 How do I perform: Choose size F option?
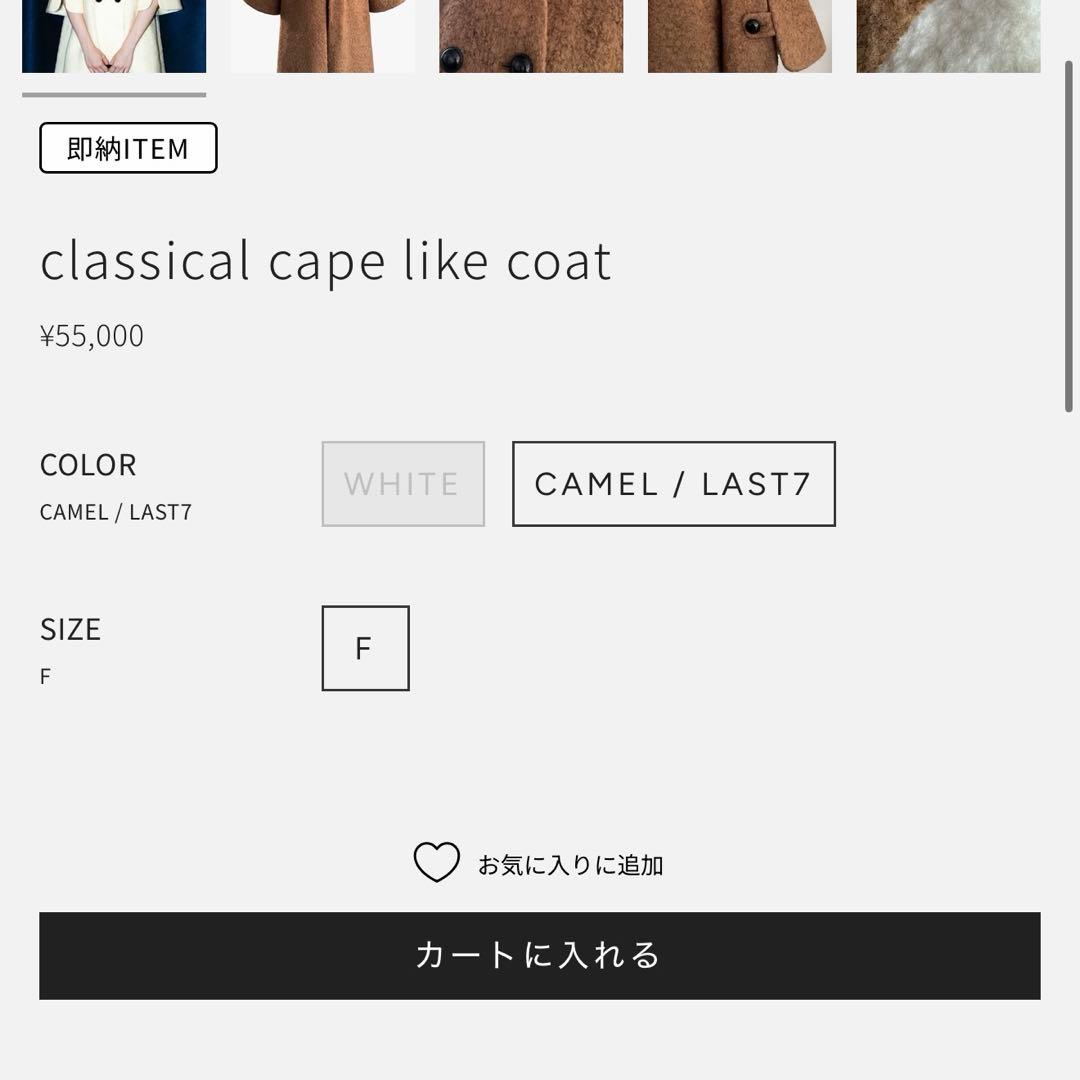(365, 648)
